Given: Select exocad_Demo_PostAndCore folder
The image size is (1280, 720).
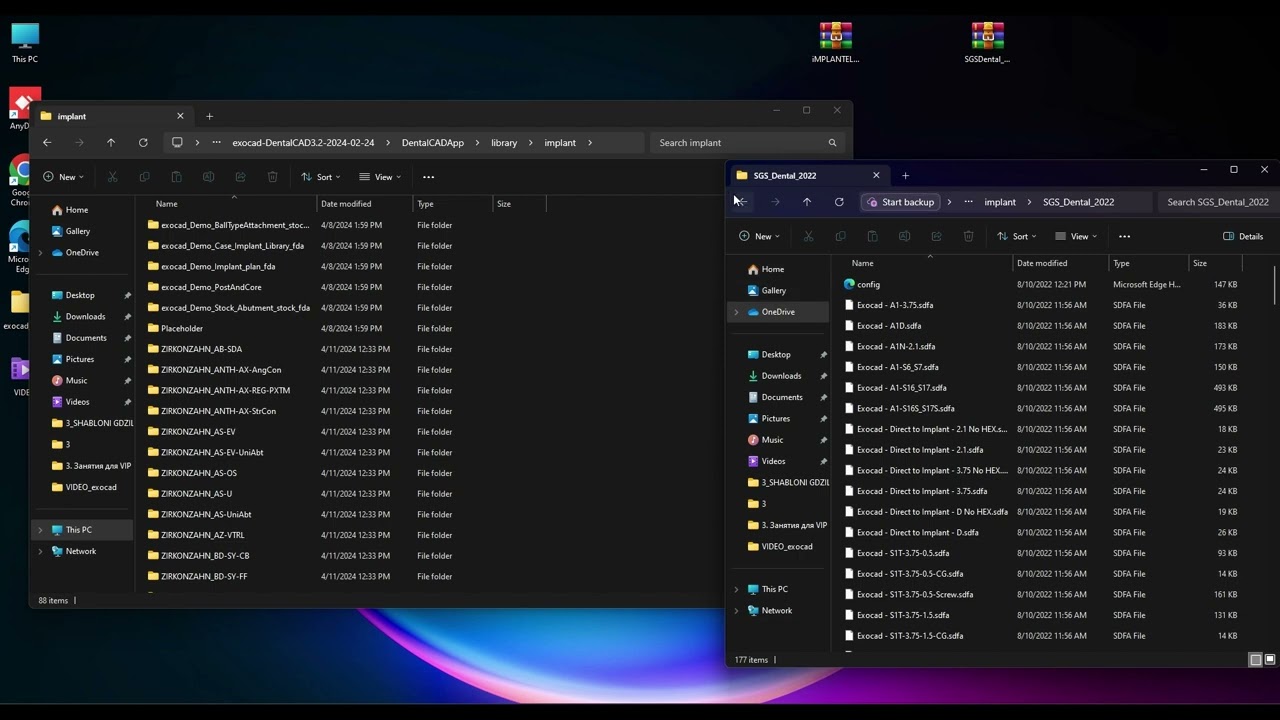Looking at the screenshot, I should pos(211,287).
